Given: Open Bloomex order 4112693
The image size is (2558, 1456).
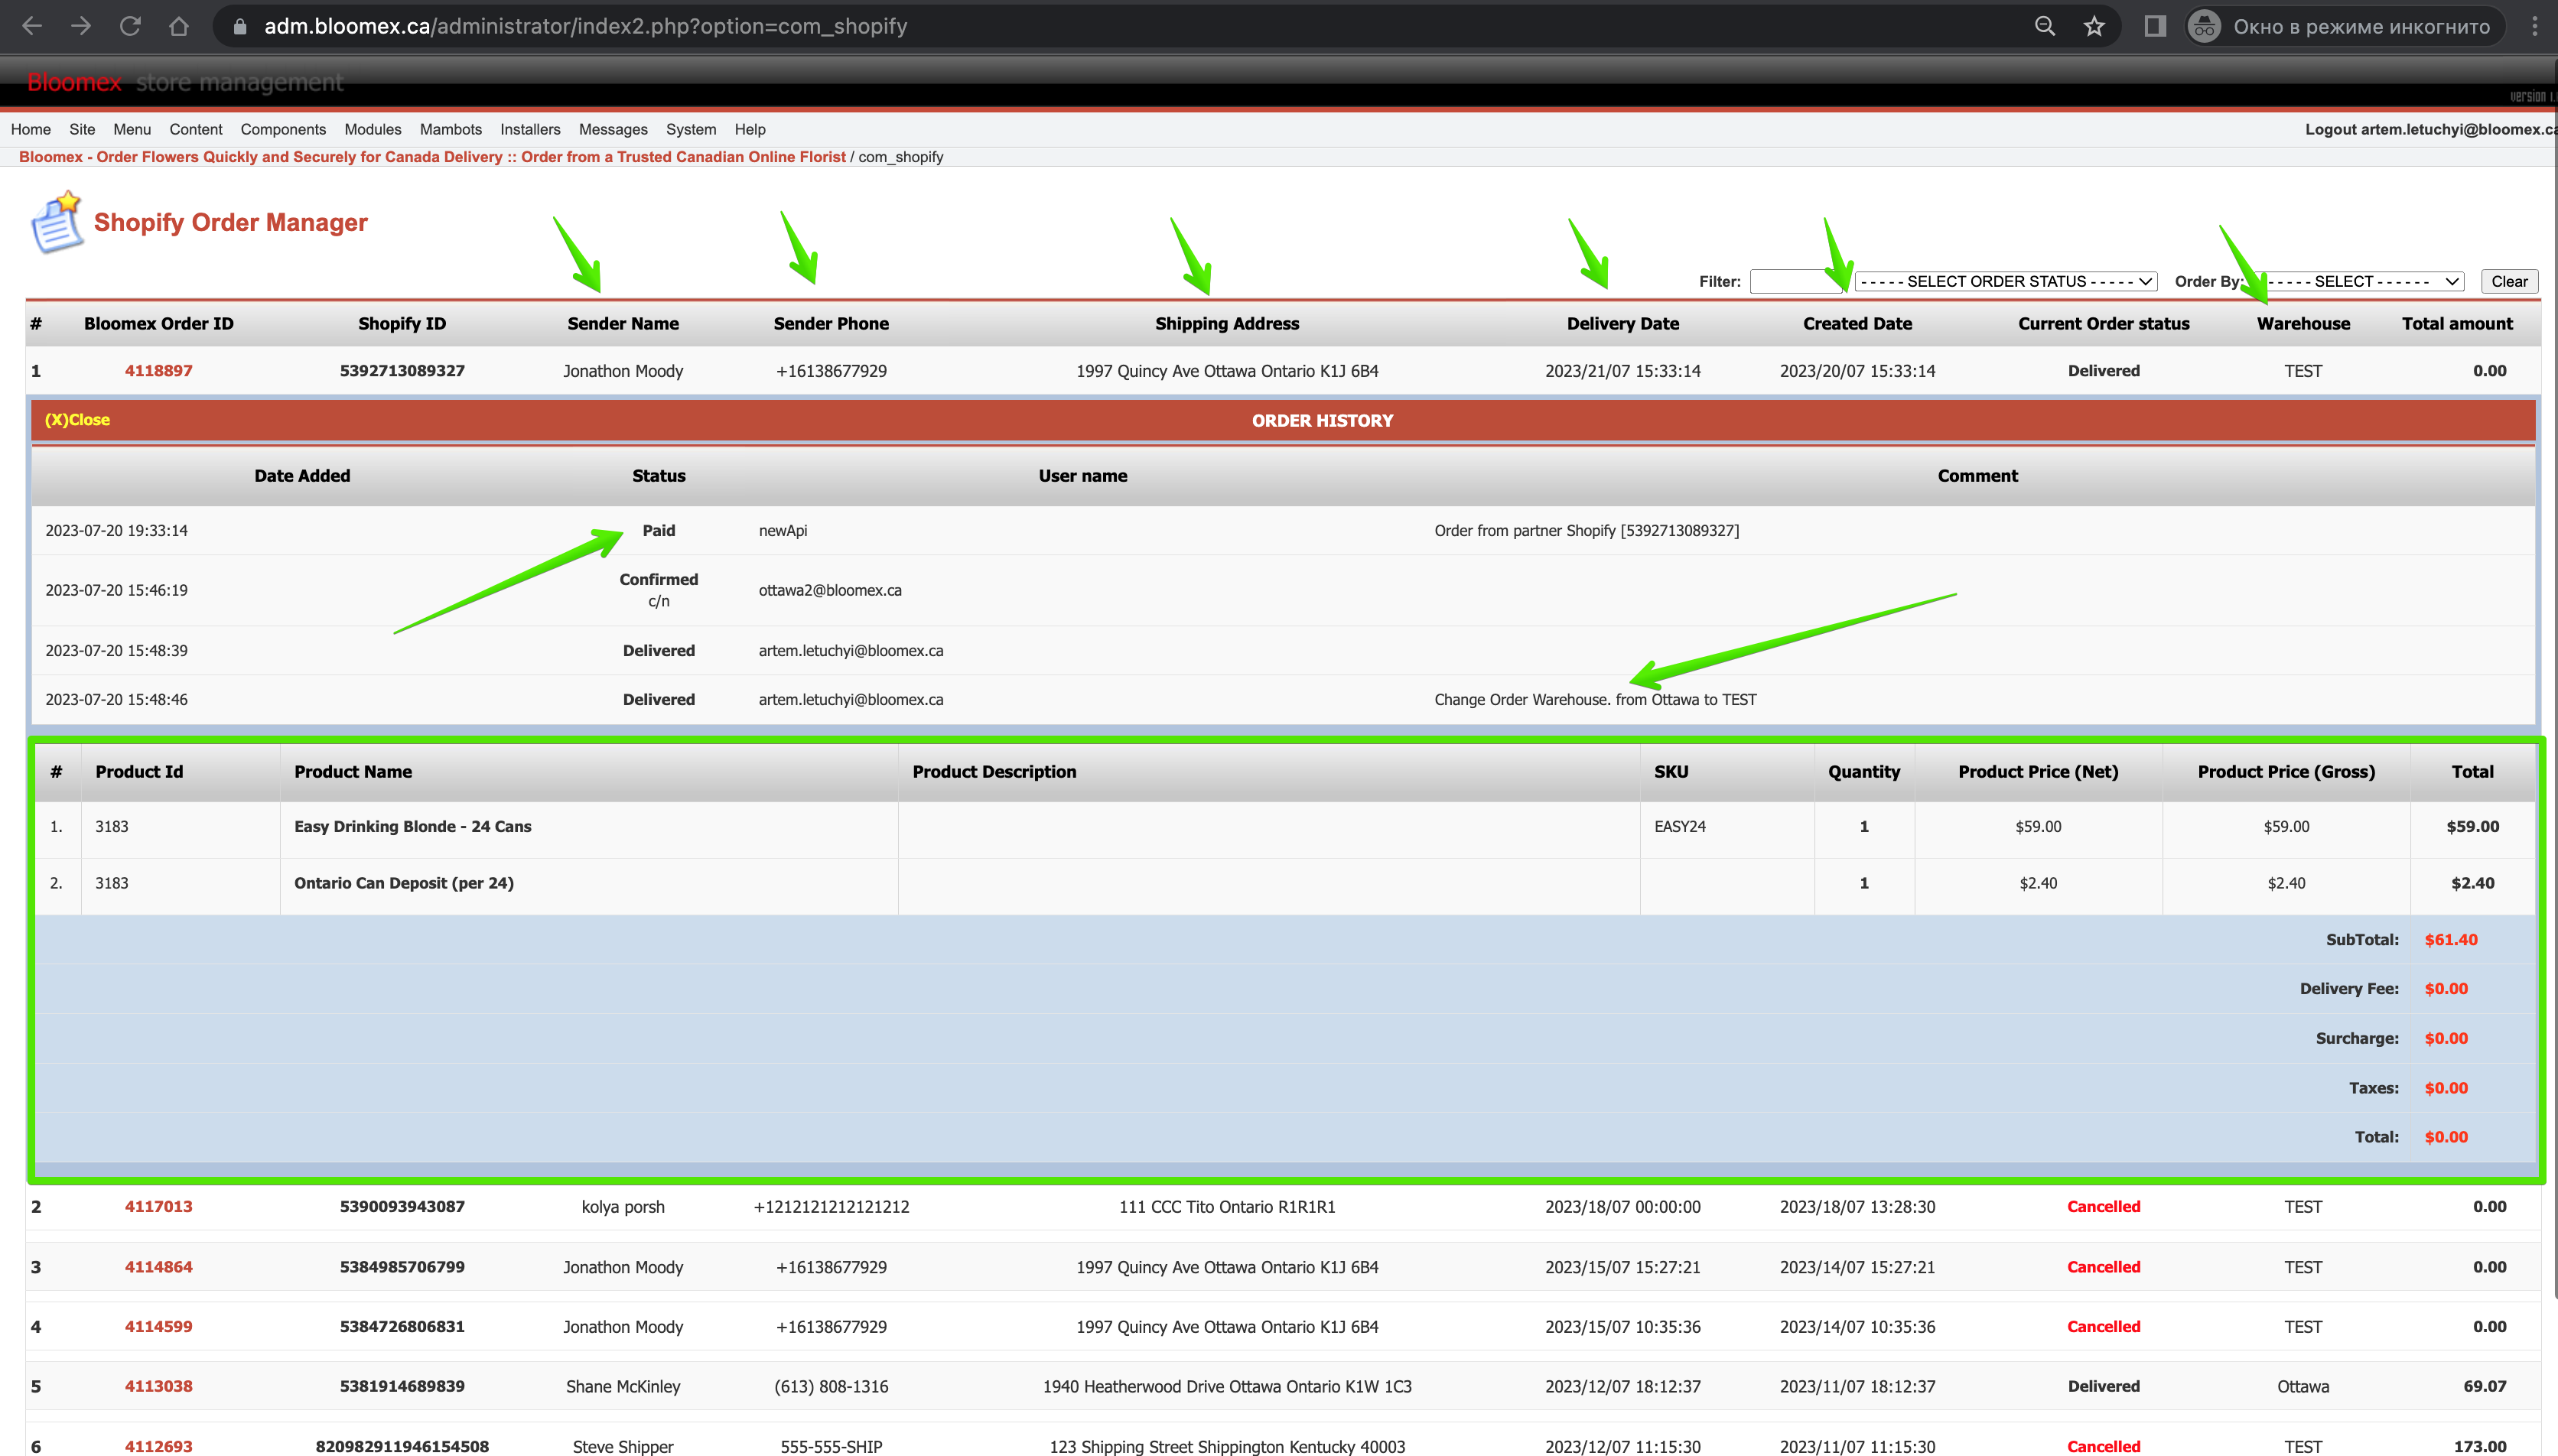Looking at the screenshot, I should 158,1446.
